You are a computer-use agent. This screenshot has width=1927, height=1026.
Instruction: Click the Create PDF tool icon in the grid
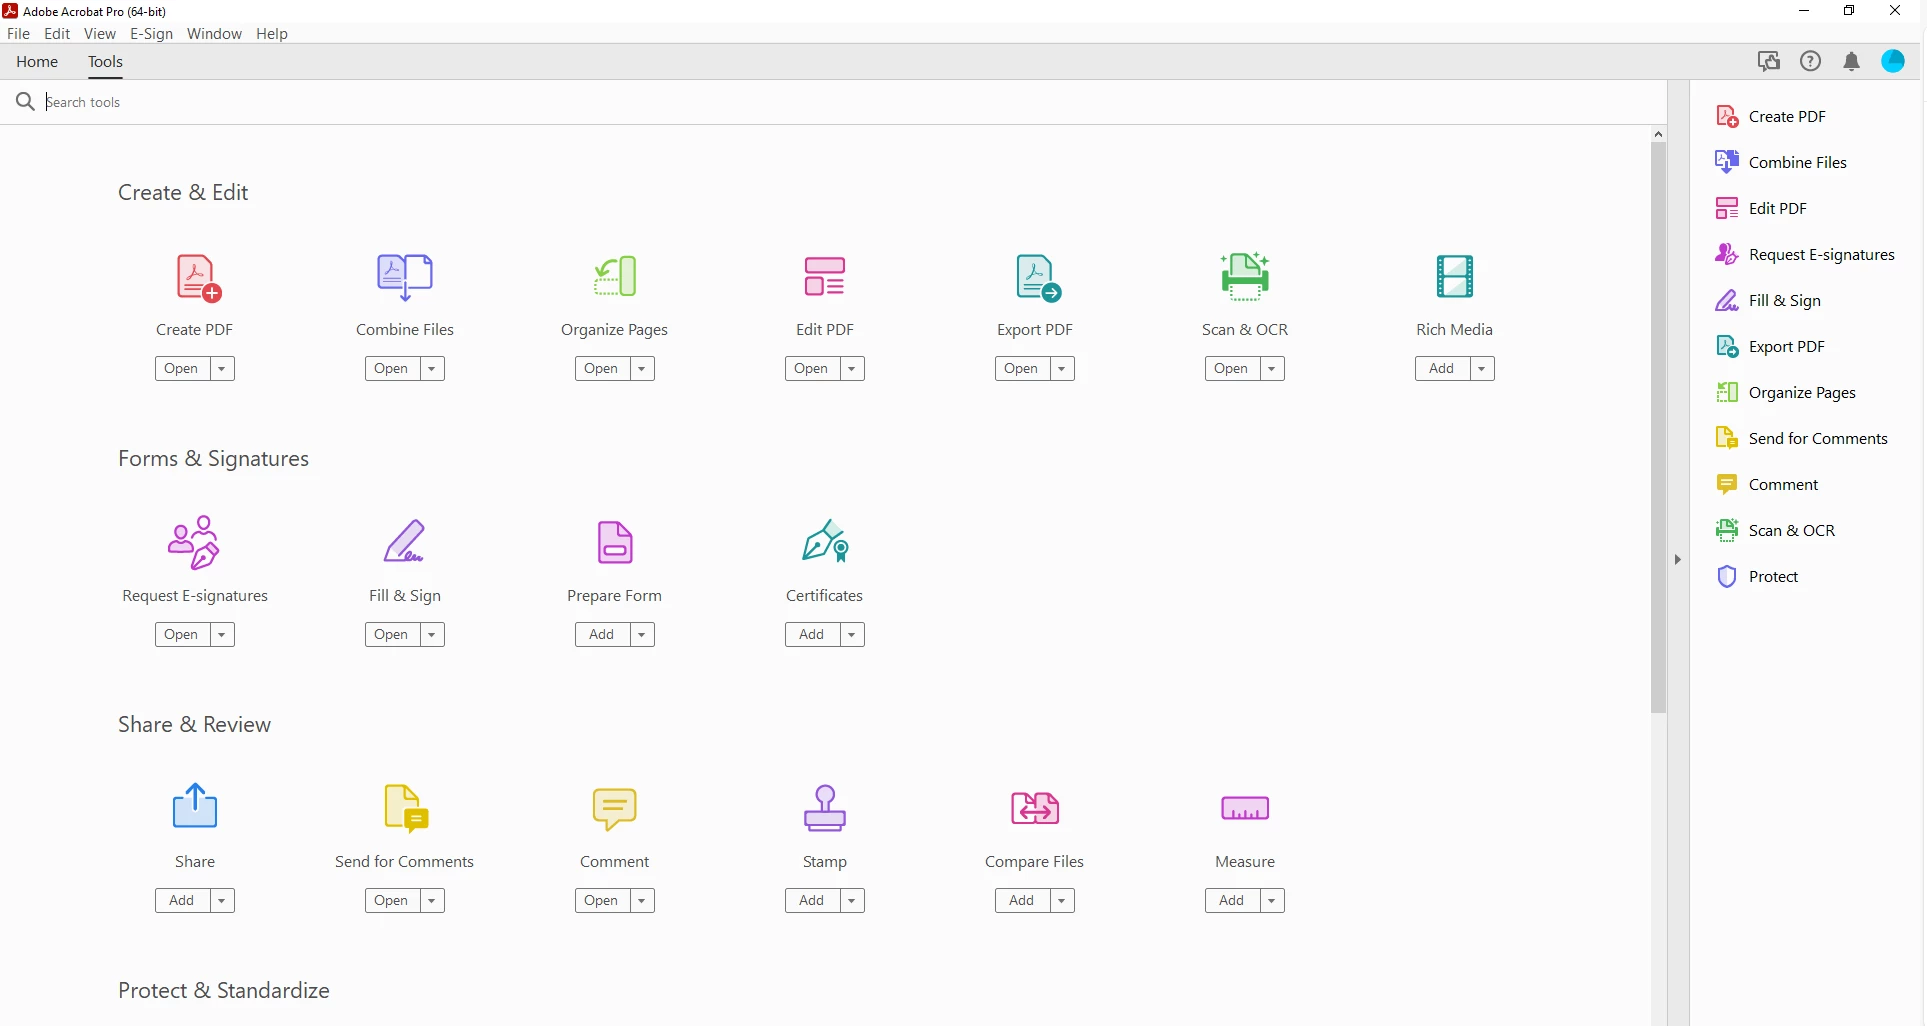[x=198, y=278]
